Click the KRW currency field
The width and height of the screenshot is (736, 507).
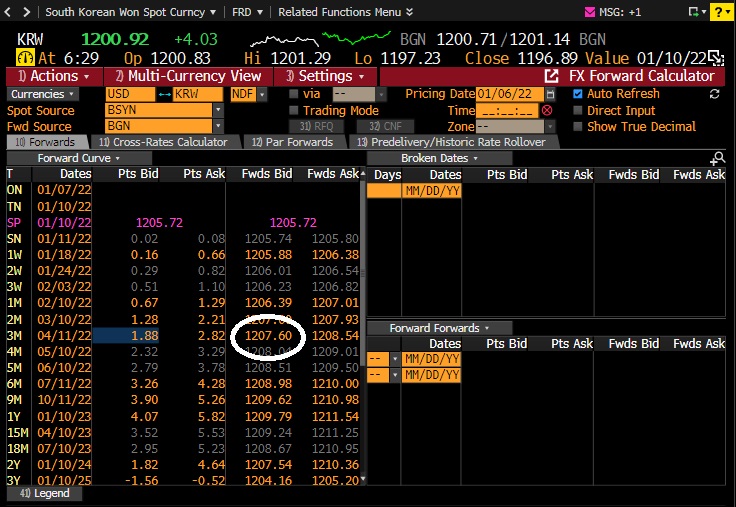(198, 94)
